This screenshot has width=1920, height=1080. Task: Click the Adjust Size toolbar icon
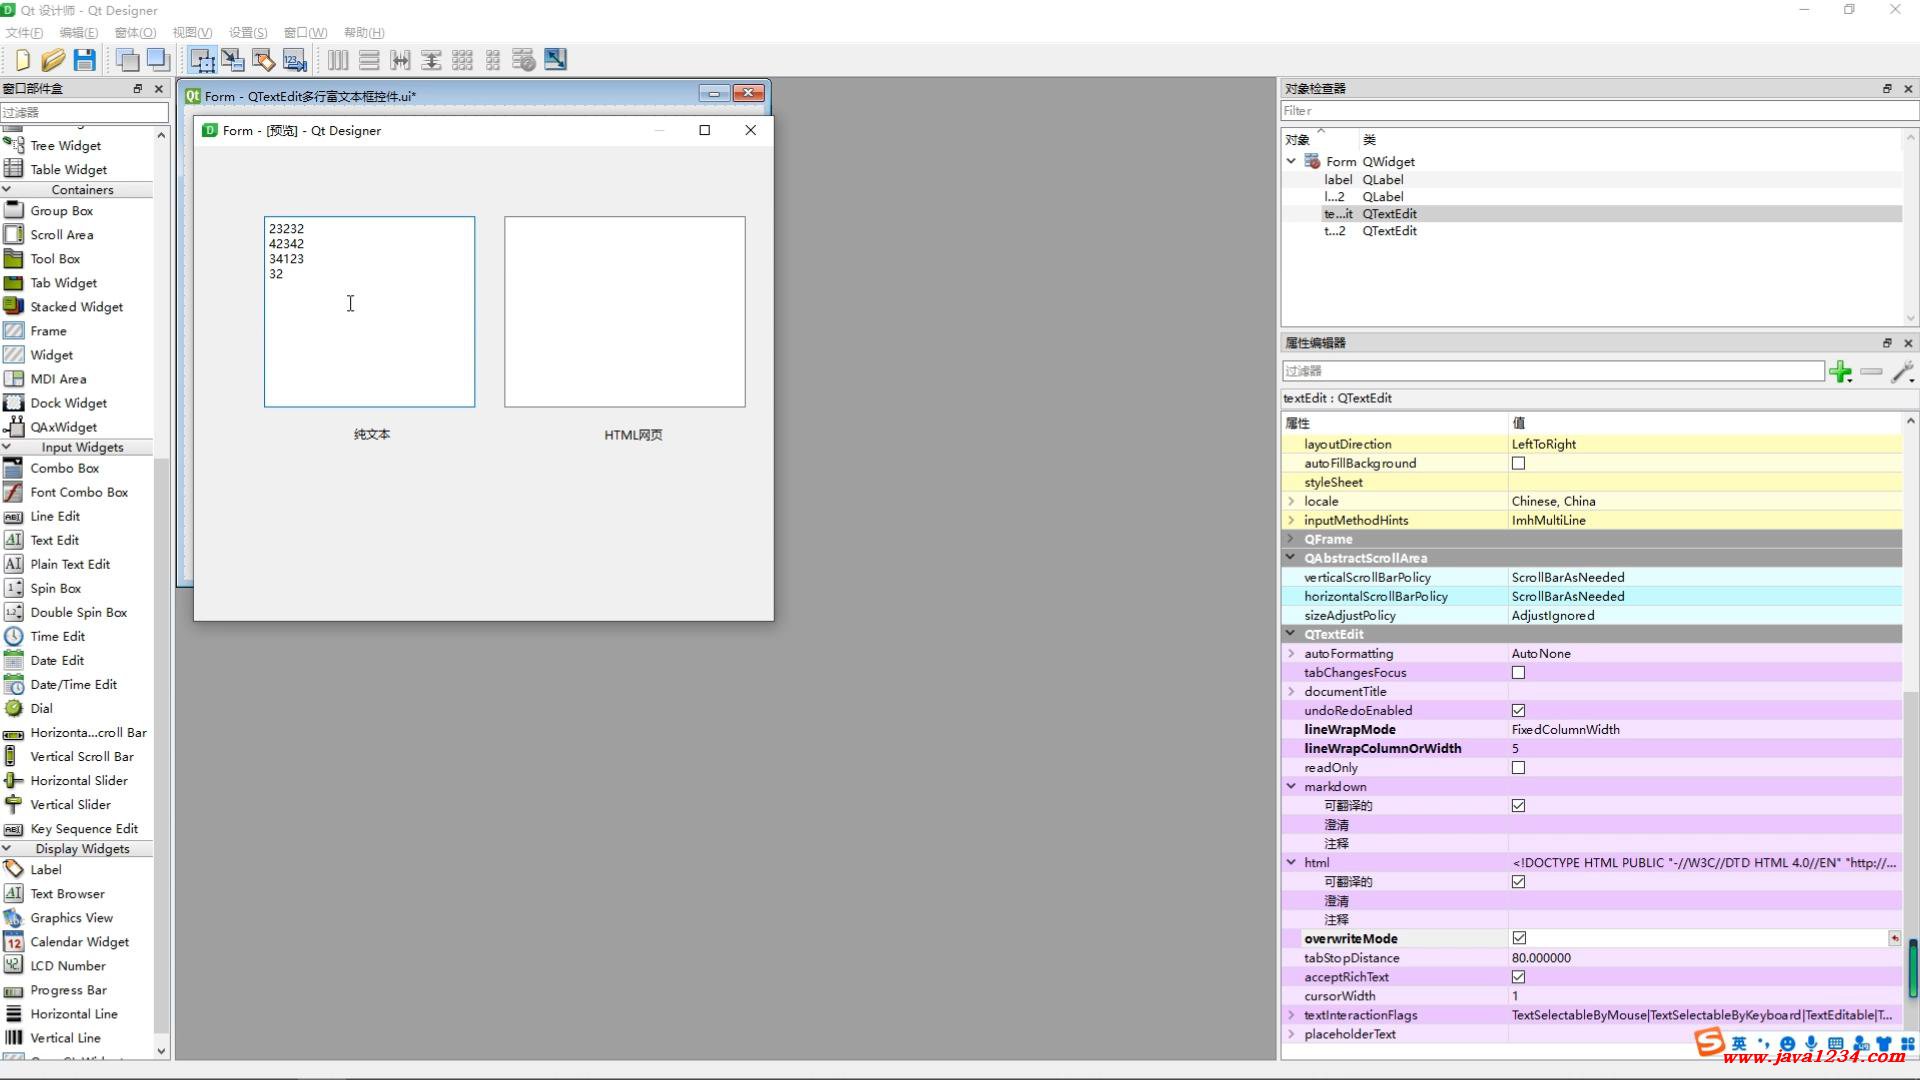pos(555,60)
